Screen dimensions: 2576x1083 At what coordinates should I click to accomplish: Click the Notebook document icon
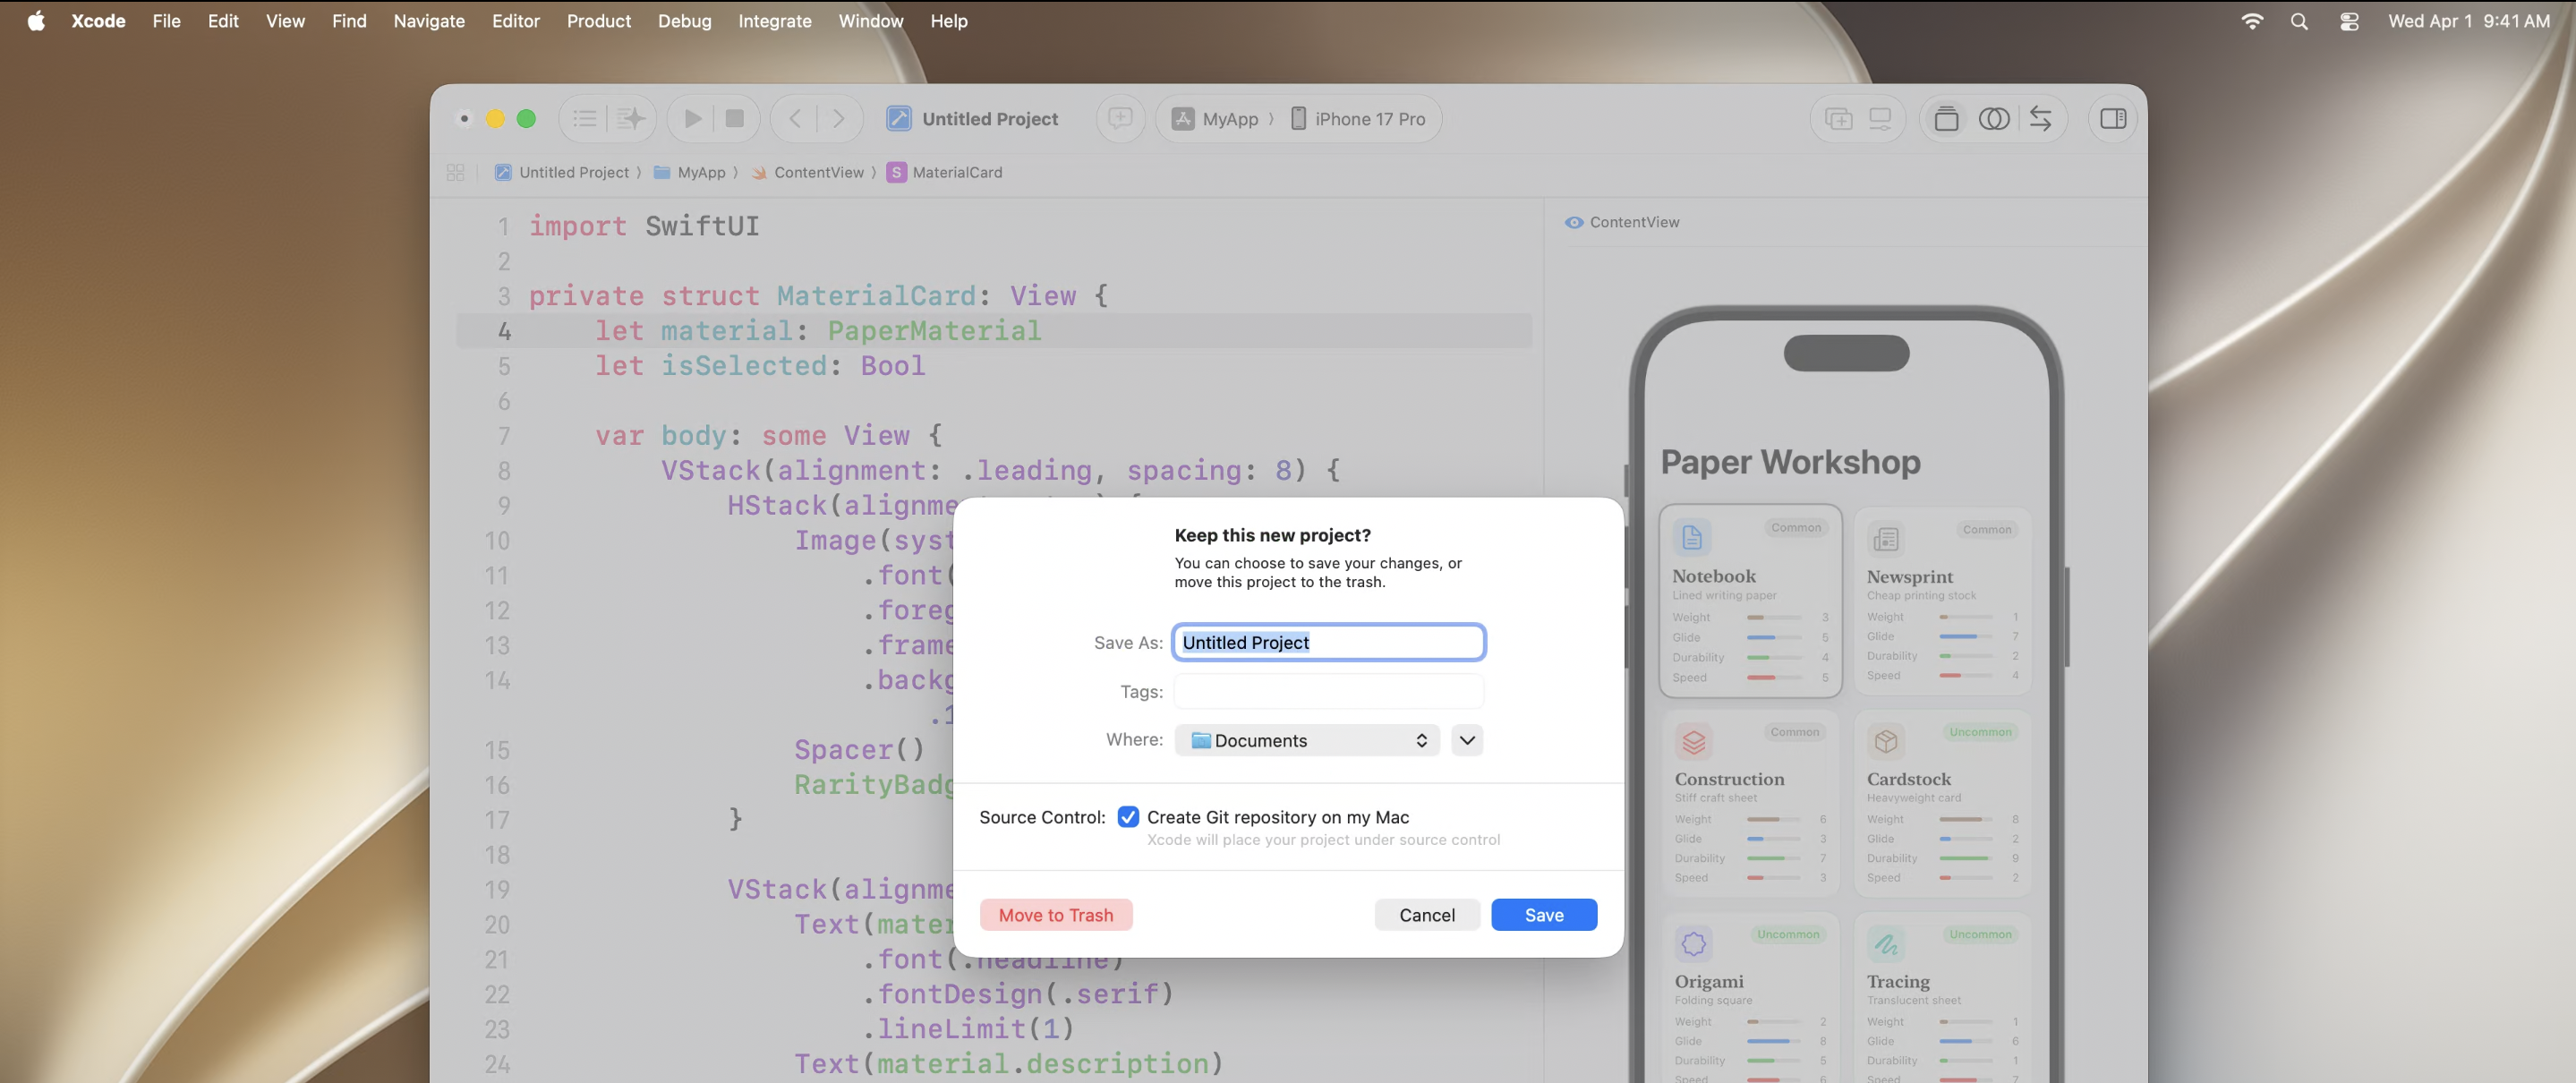pos(1692,538)
